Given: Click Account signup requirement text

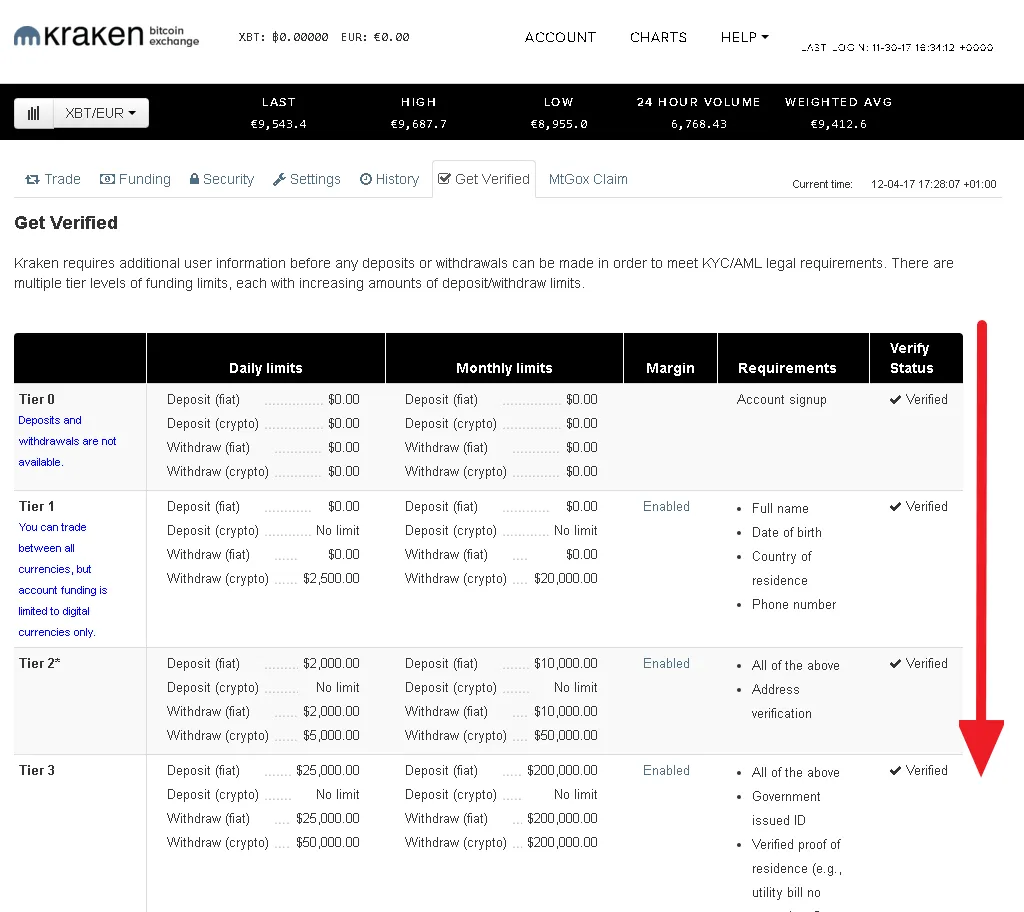Looking at the screenshot, I should pyautogui.click(x=782, y=399).
